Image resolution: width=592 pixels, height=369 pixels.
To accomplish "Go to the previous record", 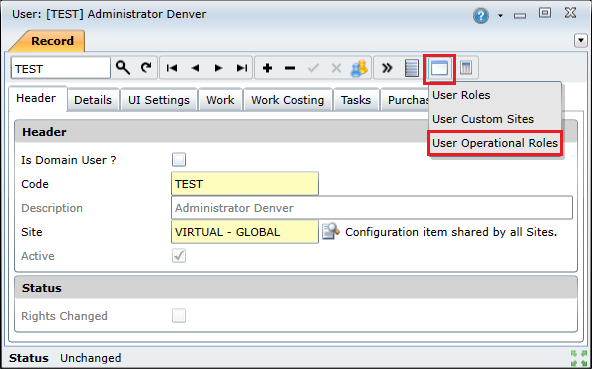I will coord(195,68).
